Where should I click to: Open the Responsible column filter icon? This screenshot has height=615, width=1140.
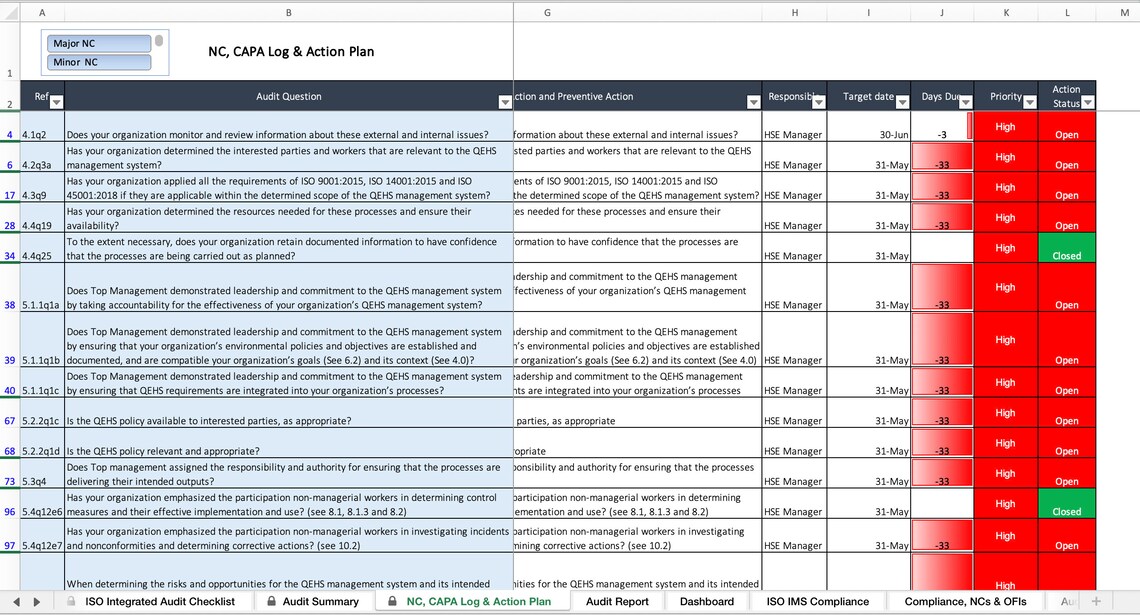click(x=820, y=100)
